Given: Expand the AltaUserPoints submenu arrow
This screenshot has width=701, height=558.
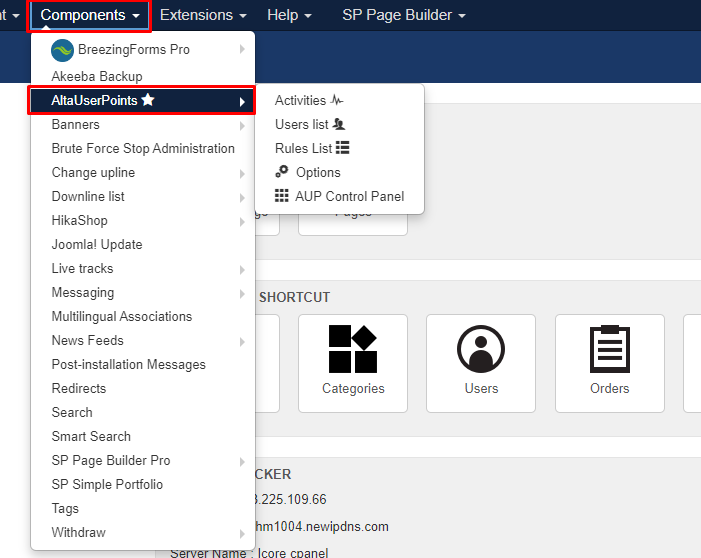Looking at the screenshot, I should [x=242, y=102].
